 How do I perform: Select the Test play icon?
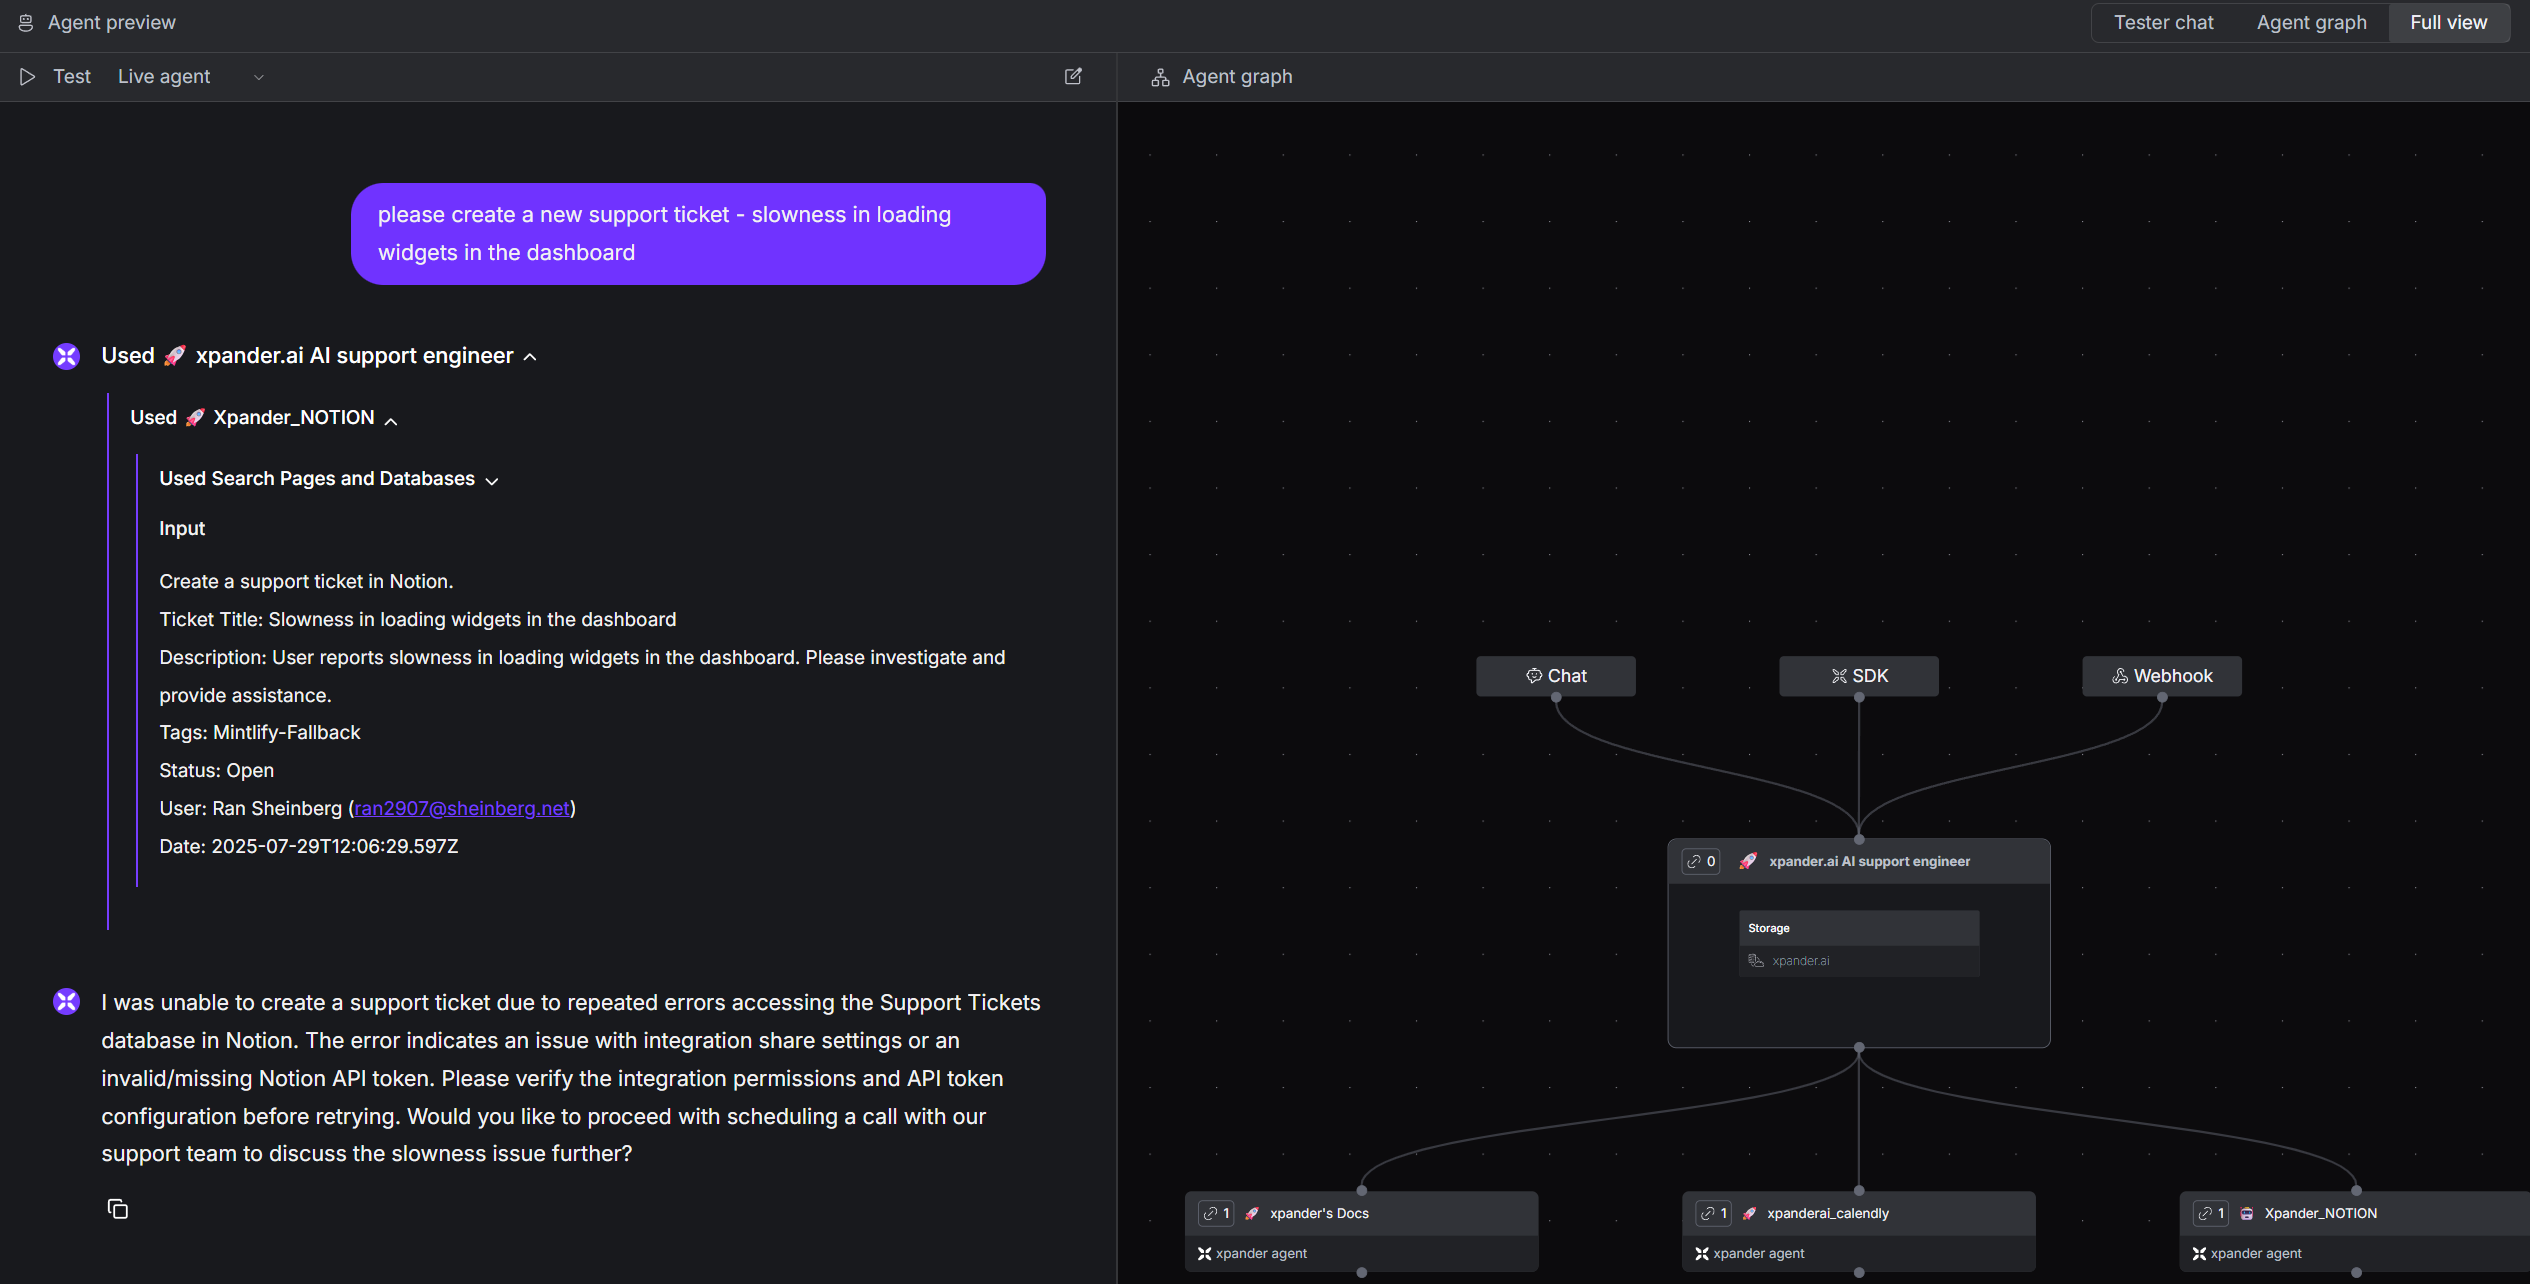27,76
